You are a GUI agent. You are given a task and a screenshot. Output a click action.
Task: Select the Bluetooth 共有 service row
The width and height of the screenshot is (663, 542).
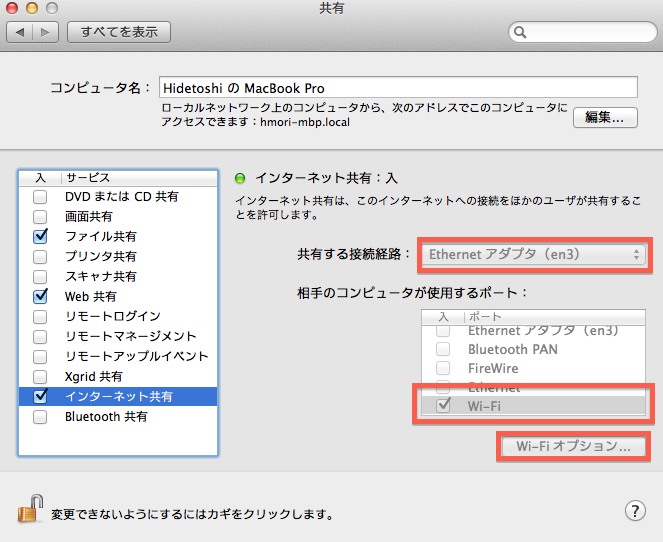click(118, 416)
